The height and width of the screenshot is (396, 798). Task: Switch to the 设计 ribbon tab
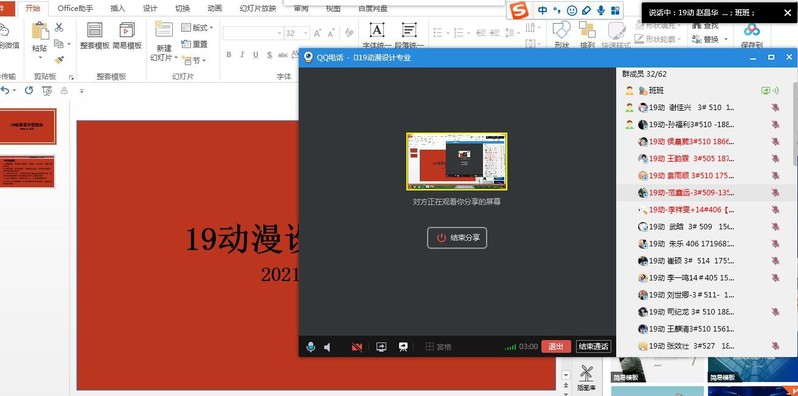coord(150,8)
